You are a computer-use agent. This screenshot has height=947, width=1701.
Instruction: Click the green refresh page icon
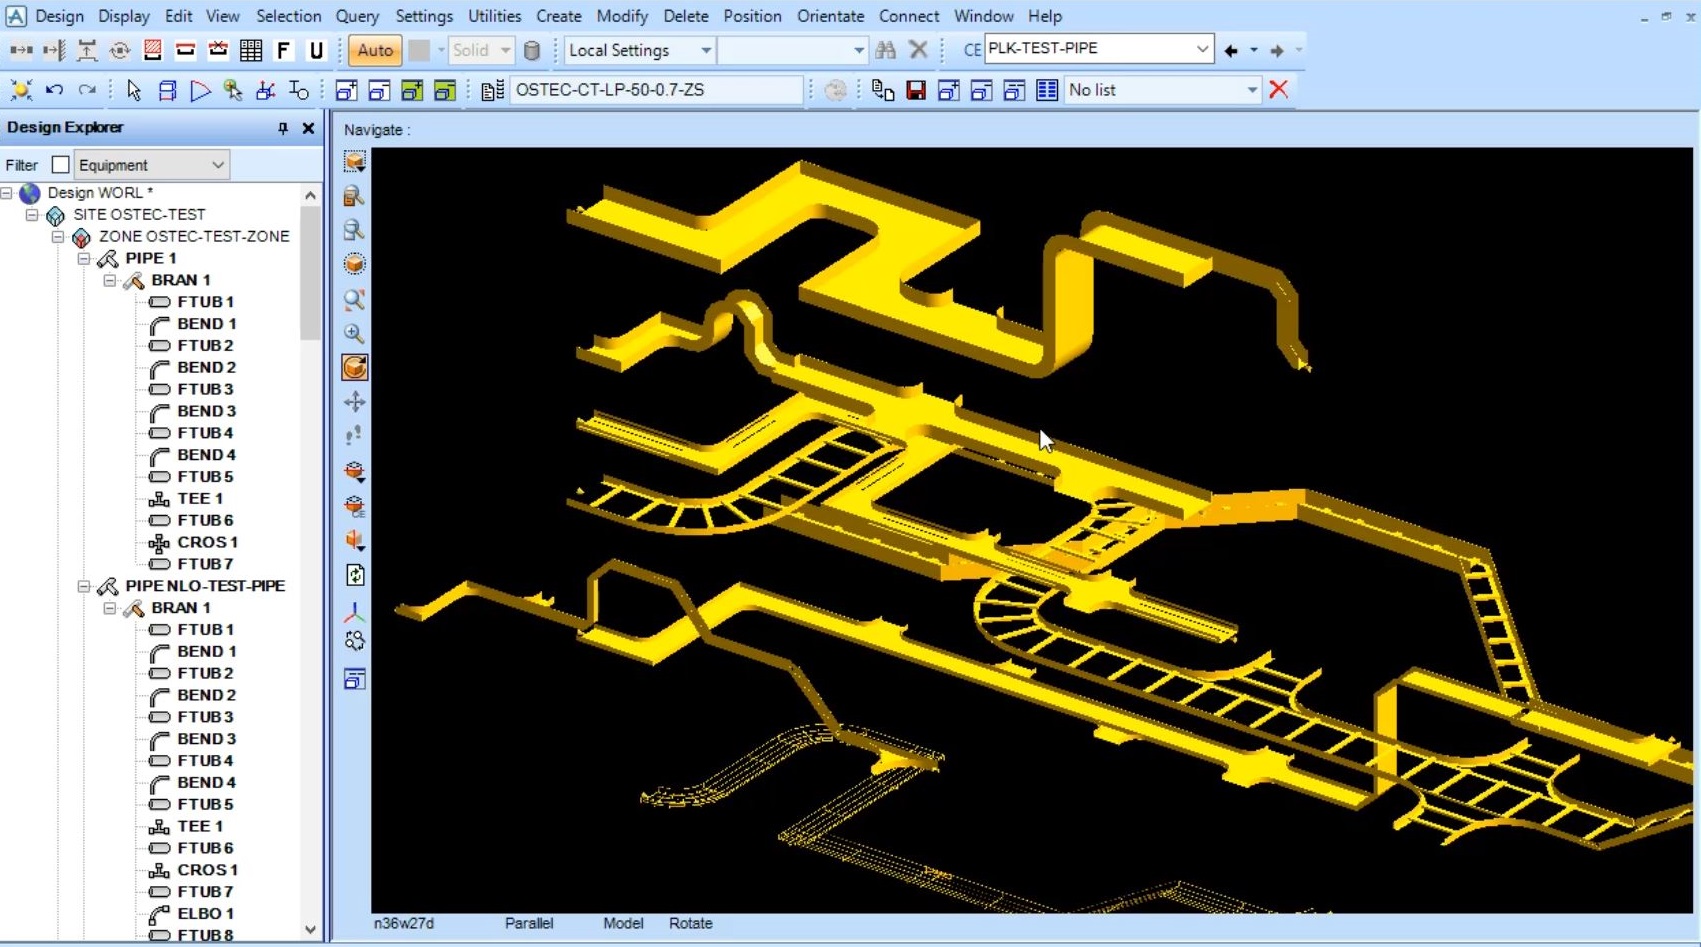pyautogui.click(x=354, y=575)
